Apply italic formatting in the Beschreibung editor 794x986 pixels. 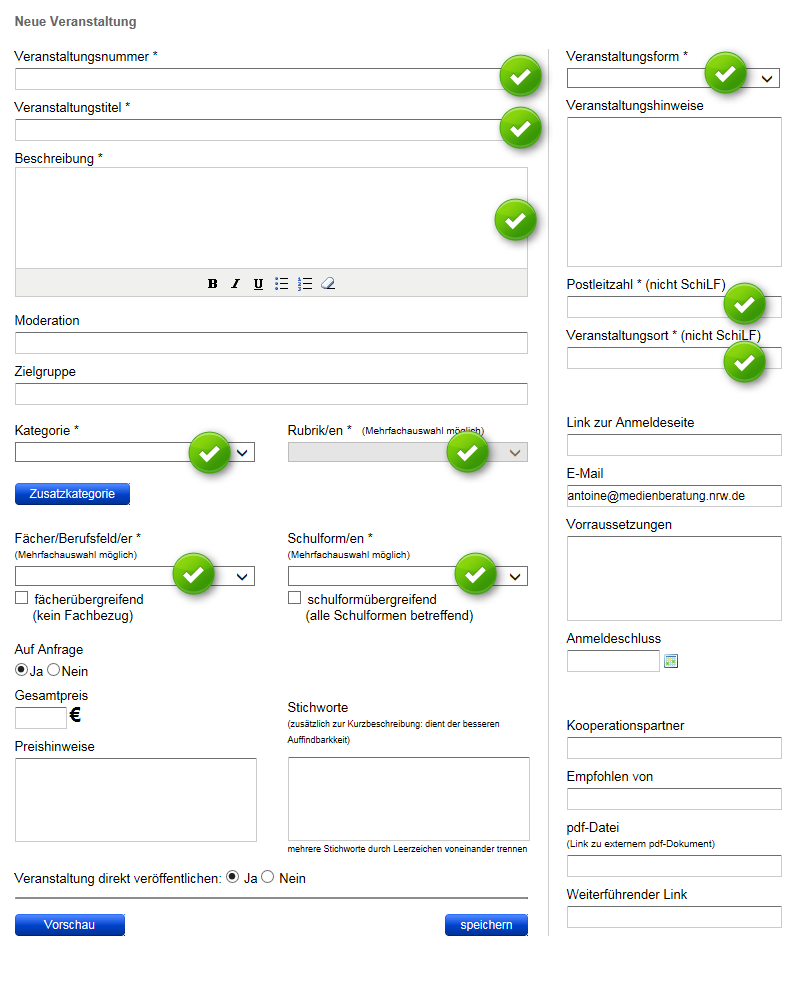point(235,283)
